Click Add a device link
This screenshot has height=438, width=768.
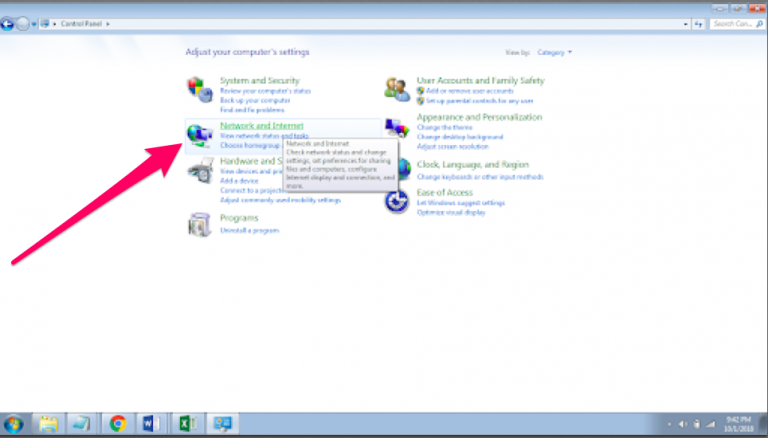[x=239, y=181]
